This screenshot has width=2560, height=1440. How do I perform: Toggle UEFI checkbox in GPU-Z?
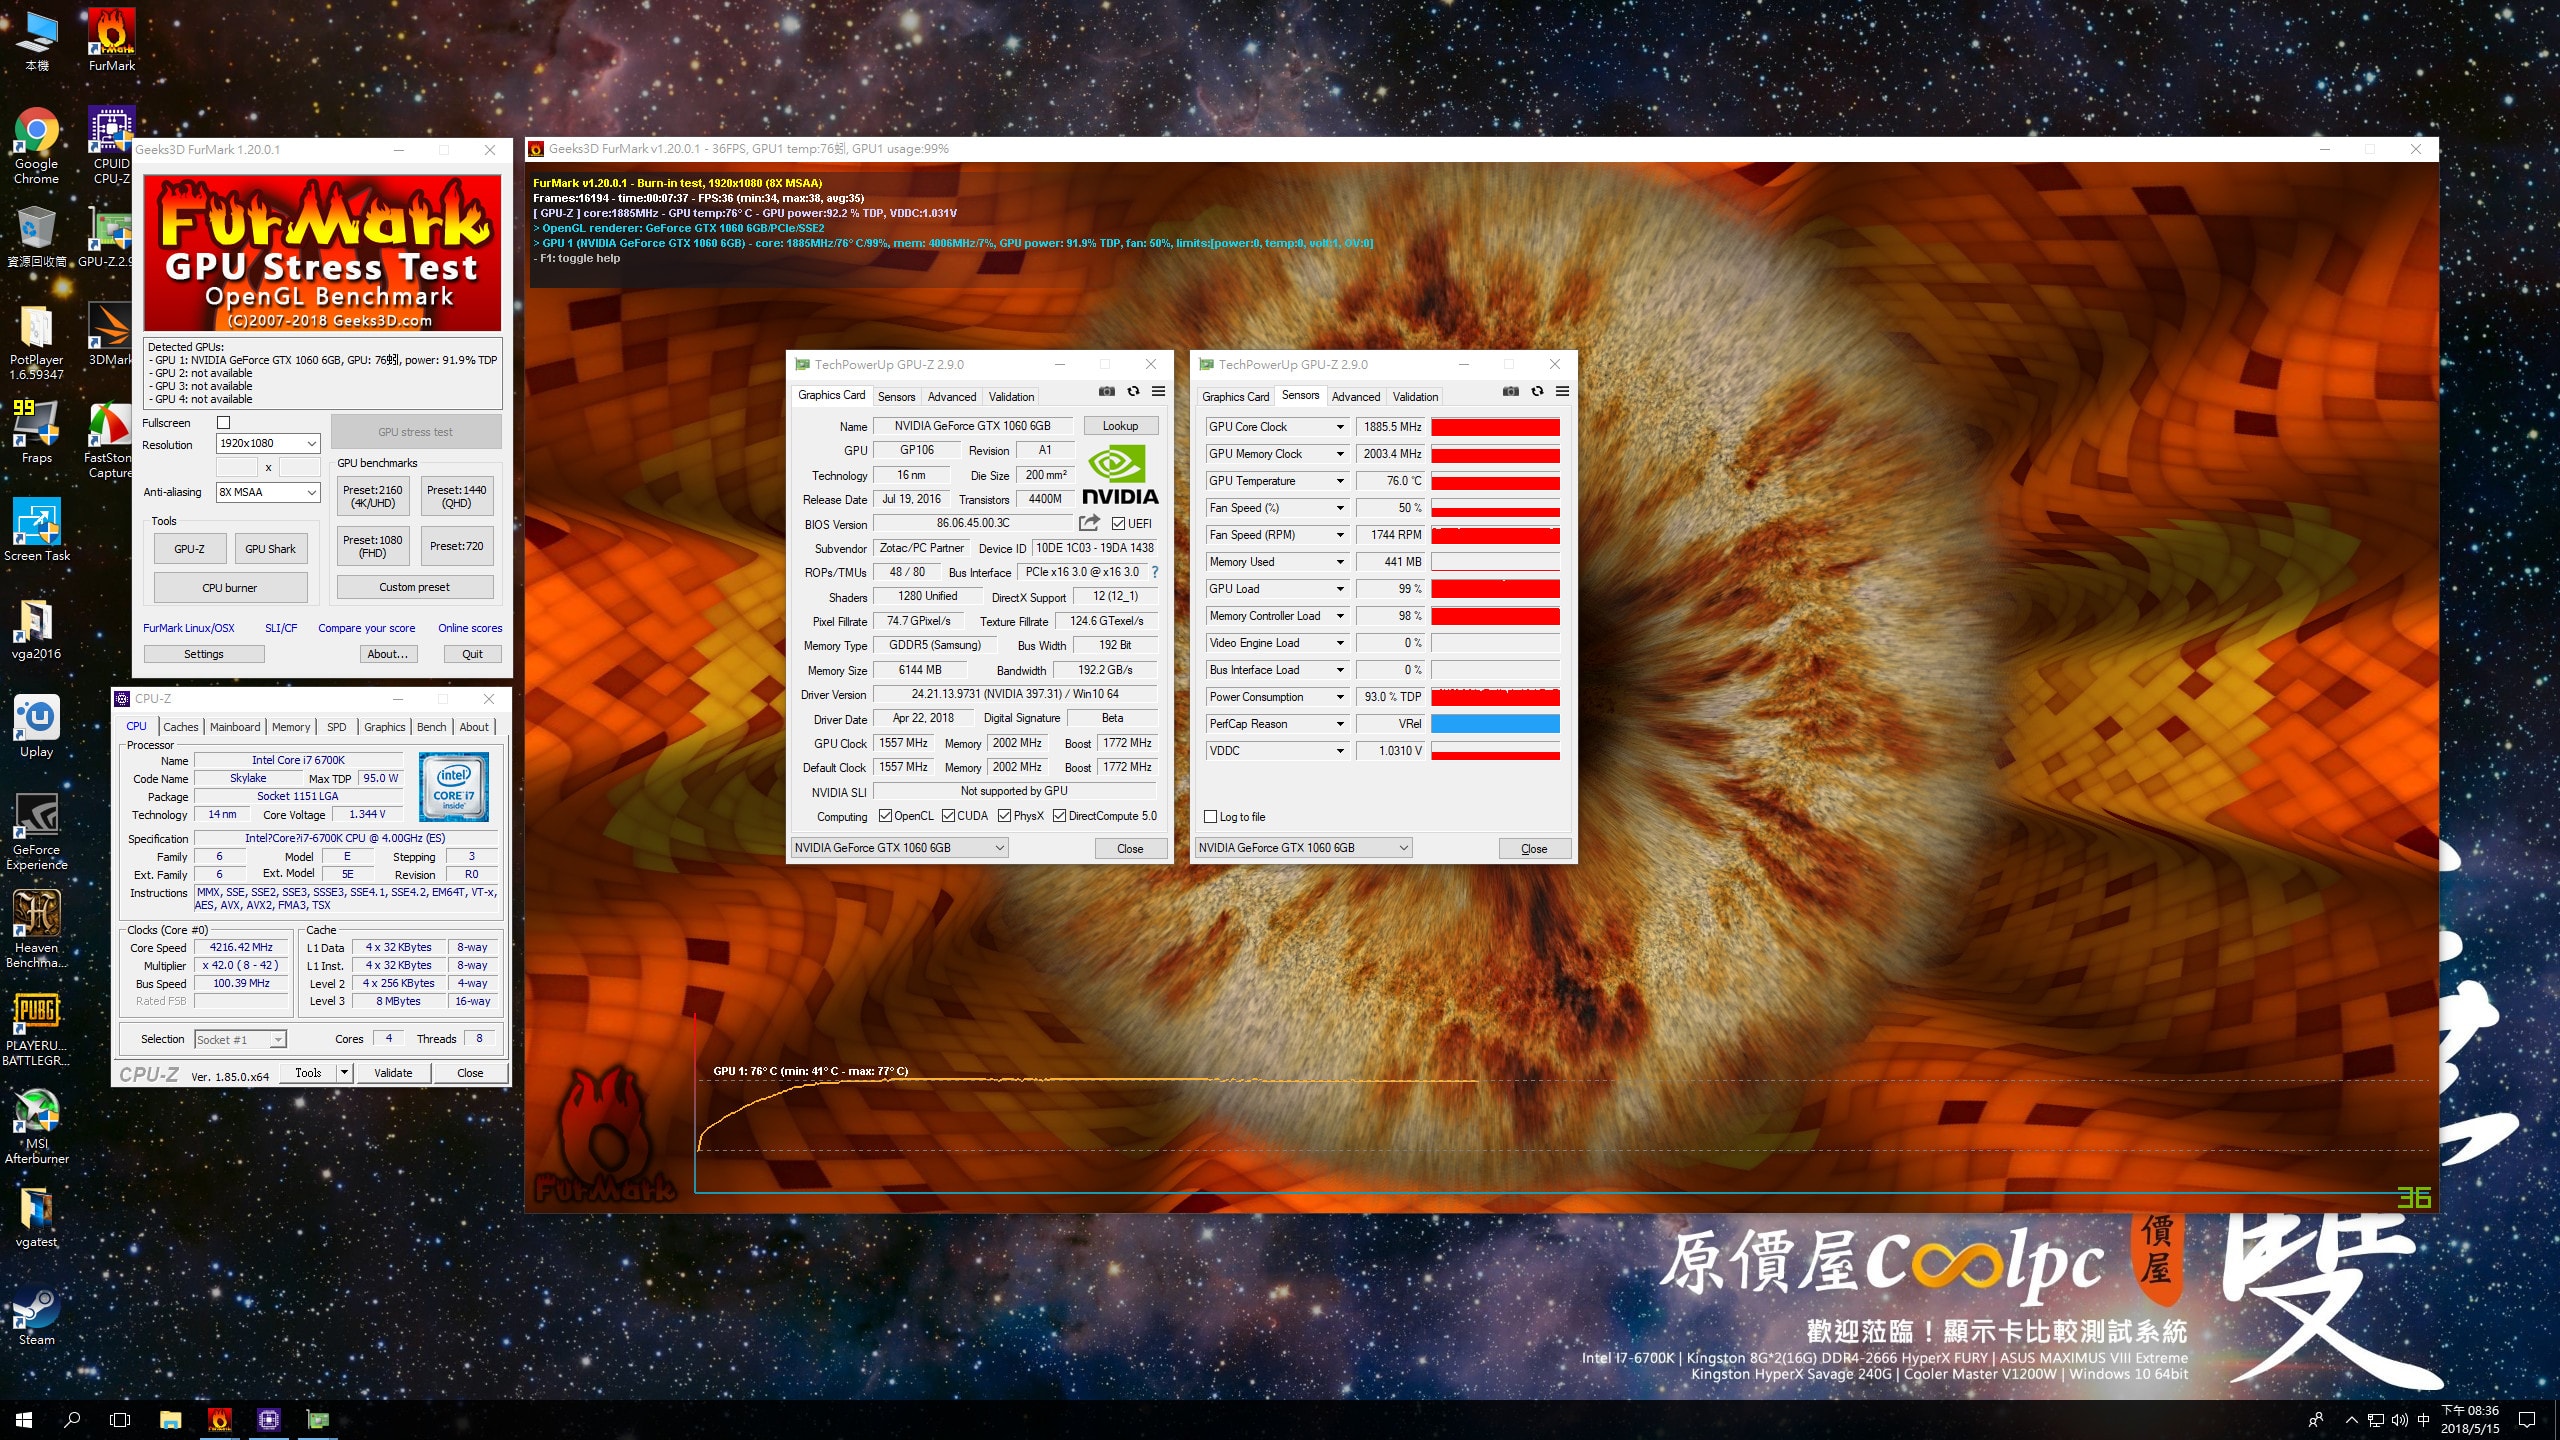click(x=1118, y=523)
